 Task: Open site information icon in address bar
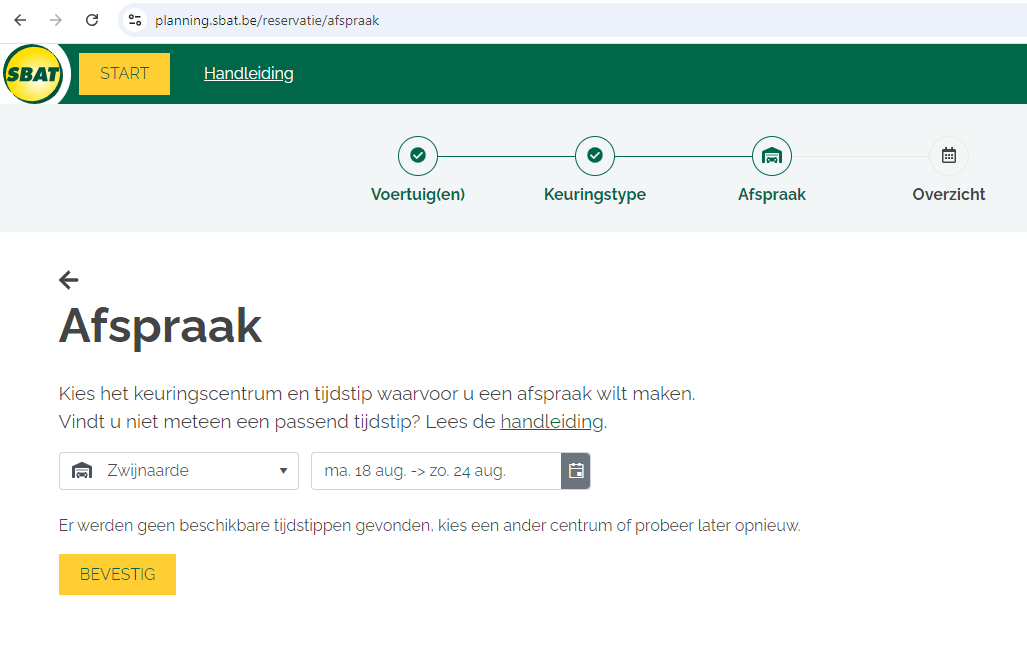(135, 20)
